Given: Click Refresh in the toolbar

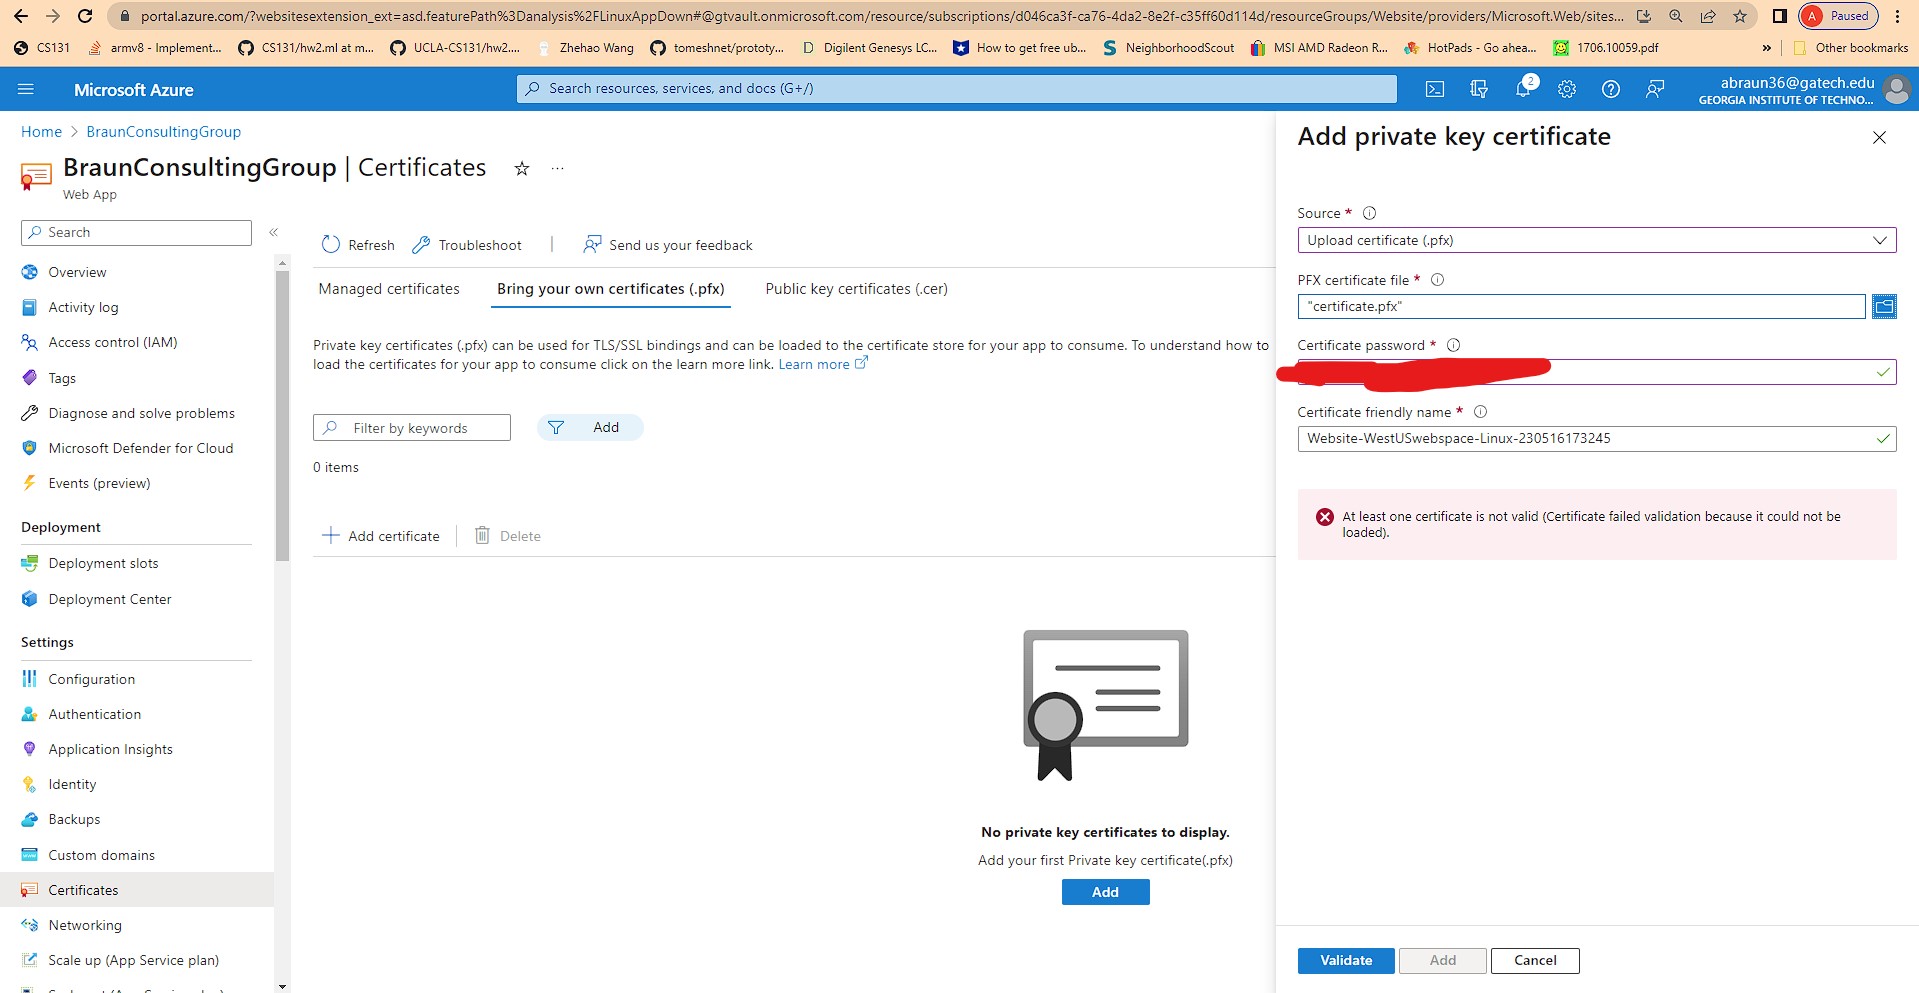Looking at the screenshot, I should click(x=358, y=245).
